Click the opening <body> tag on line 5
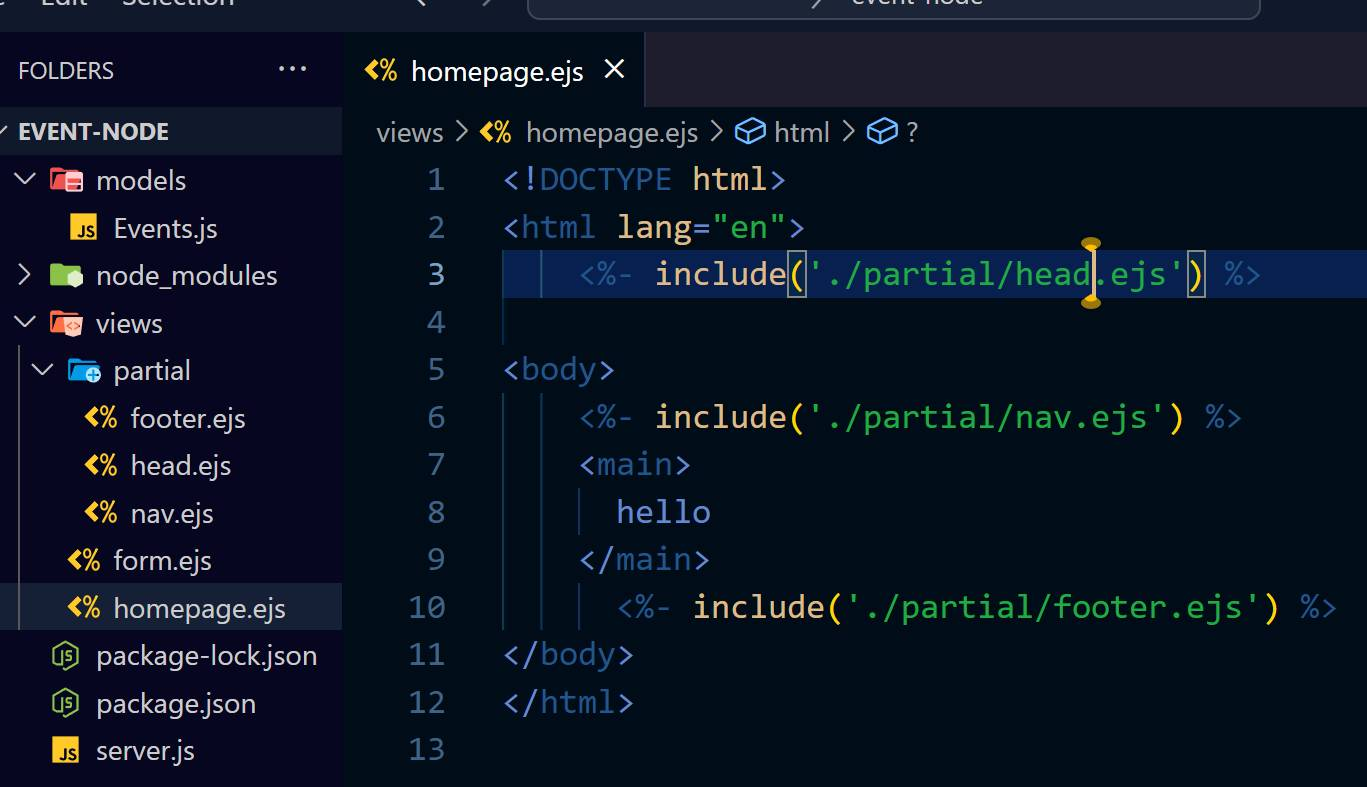This screenshot has width=1367, height=787. [559, 370]
